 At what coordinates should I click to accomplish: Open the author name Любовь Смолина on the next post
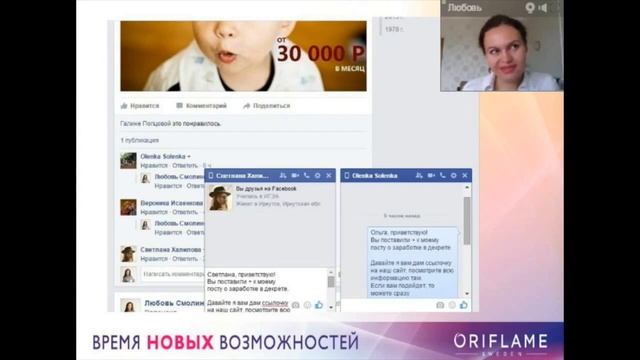click(174, 303)
